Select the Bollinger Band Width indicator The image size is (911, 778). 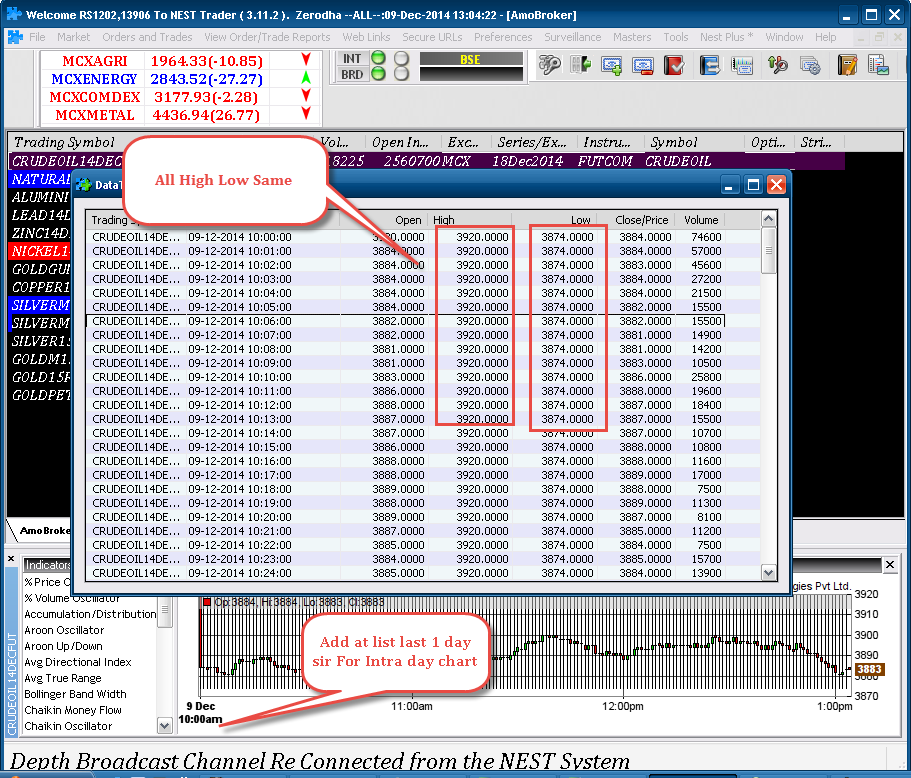[x=75, y=694]
